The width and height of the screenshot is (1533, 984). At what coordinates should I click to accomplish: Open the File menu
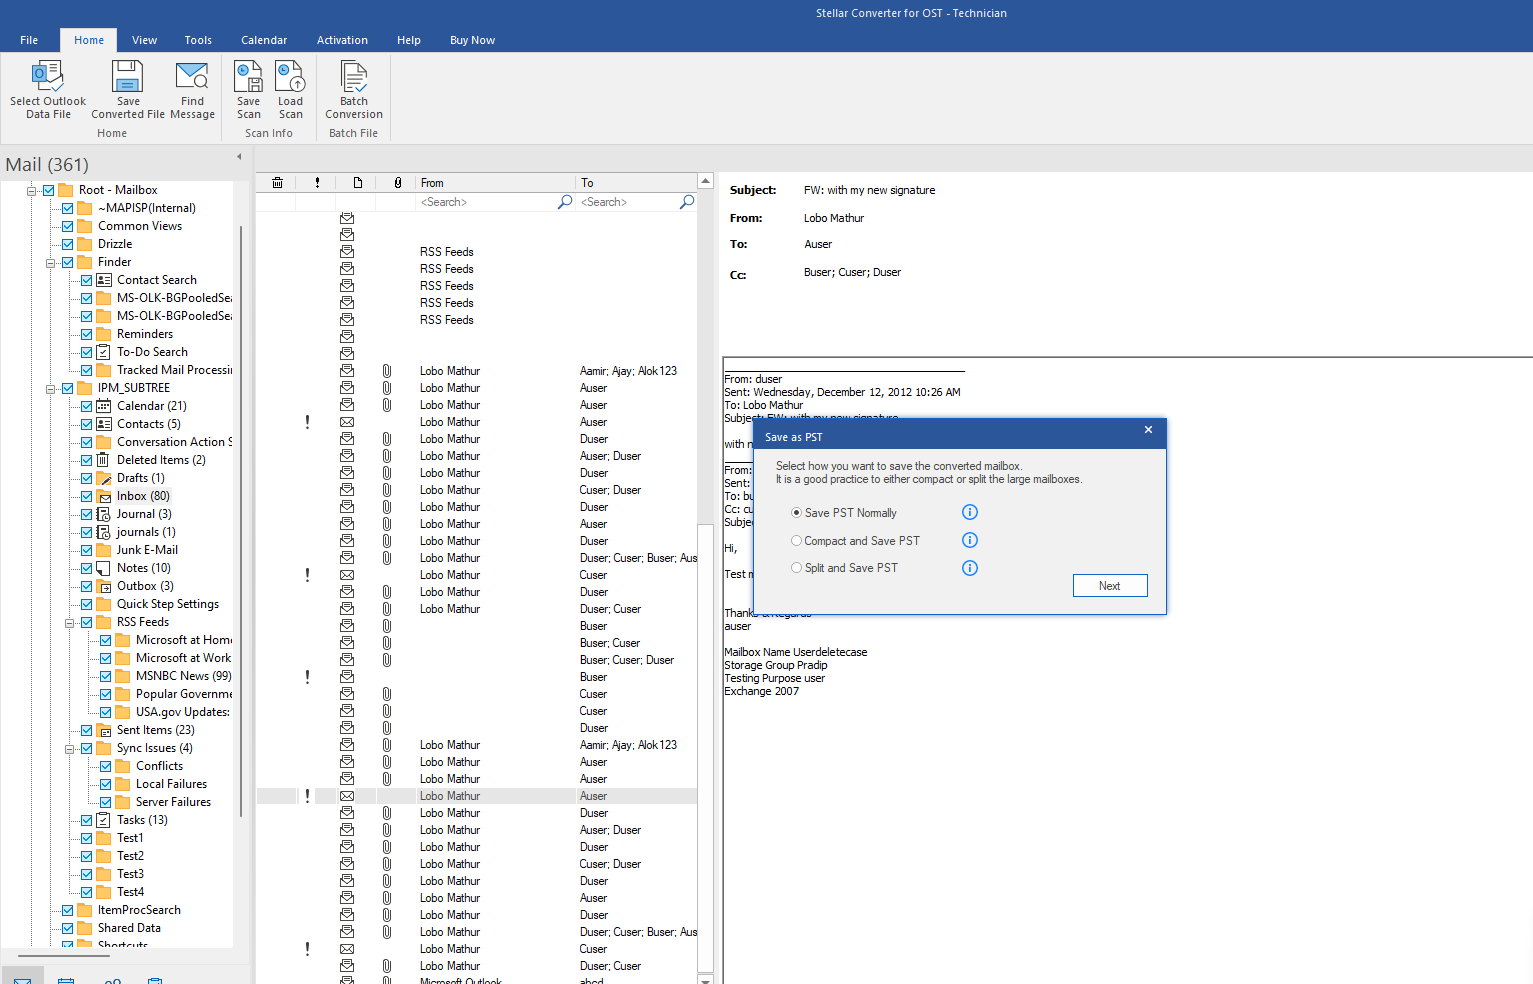click(29, 40)
